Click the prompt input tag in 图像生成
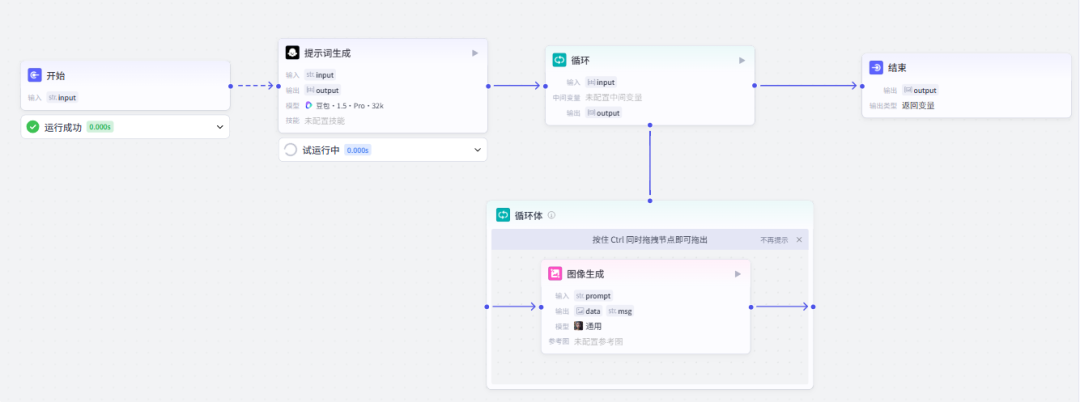The image size is (1080, 402). pos(593,296)
